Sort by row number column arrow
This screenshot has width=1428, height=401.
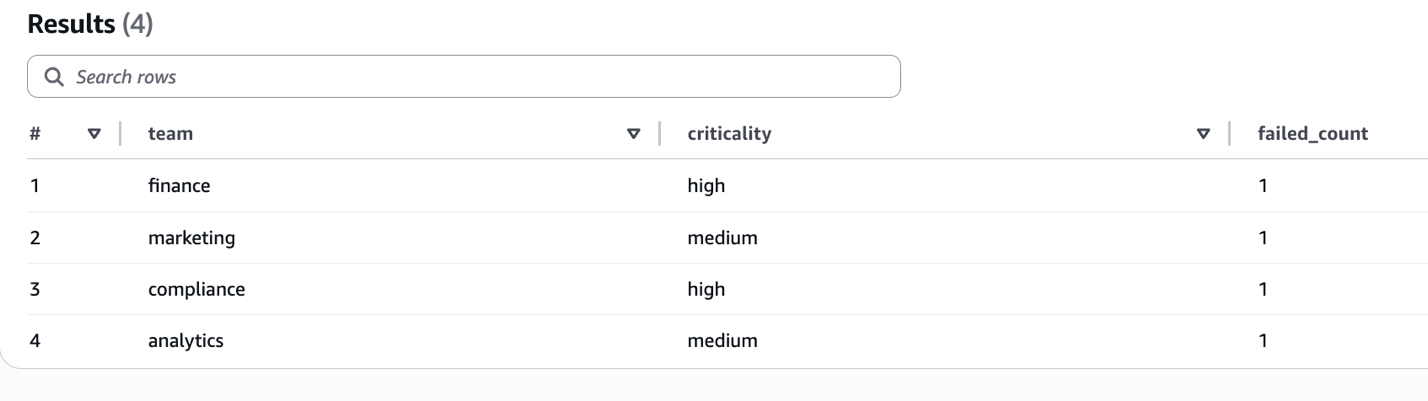point(95,134)
